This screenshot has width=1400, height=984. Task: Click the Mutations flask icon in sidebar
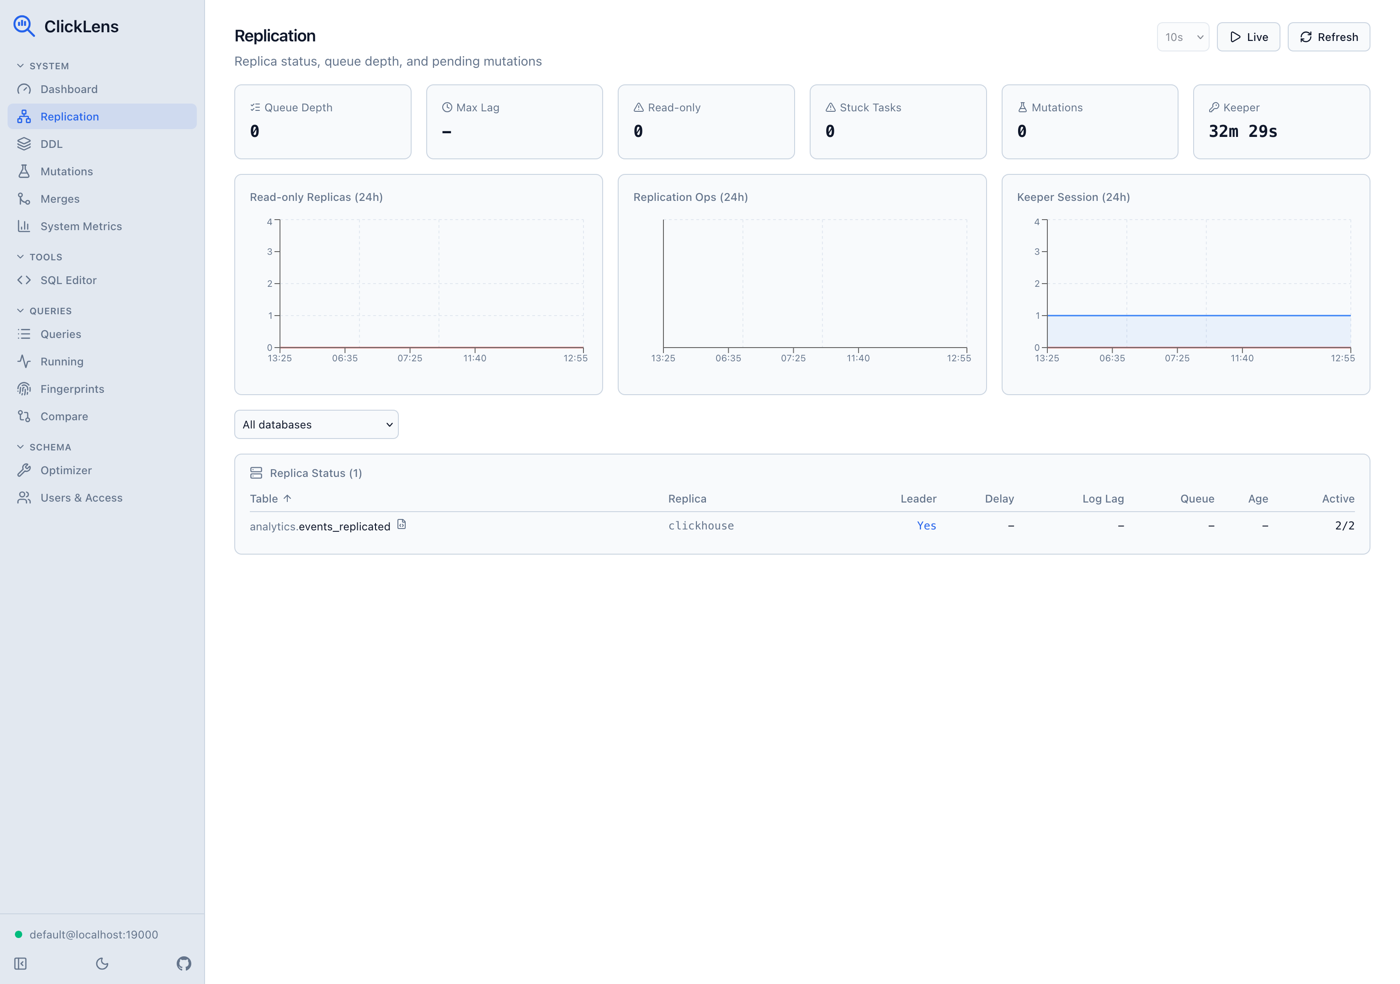[x=24, y=172]
